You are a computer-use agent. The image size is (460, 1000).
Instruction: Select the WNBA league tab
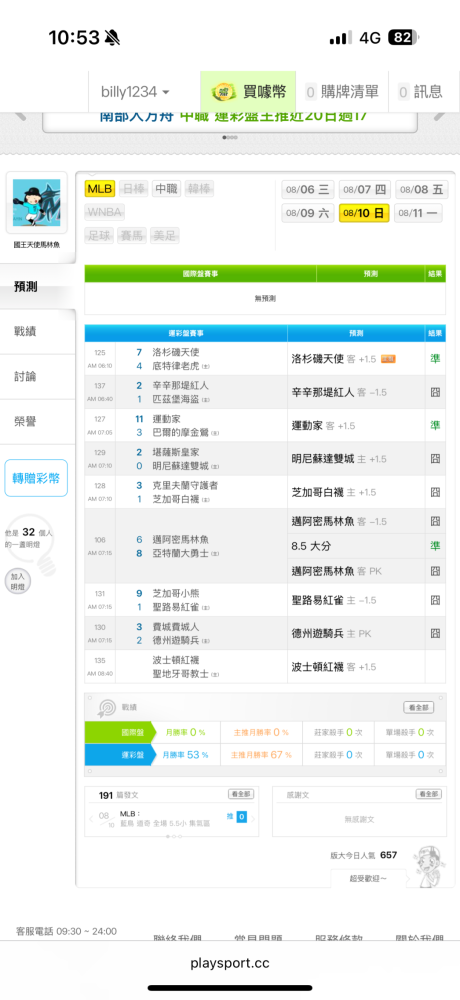105,212
